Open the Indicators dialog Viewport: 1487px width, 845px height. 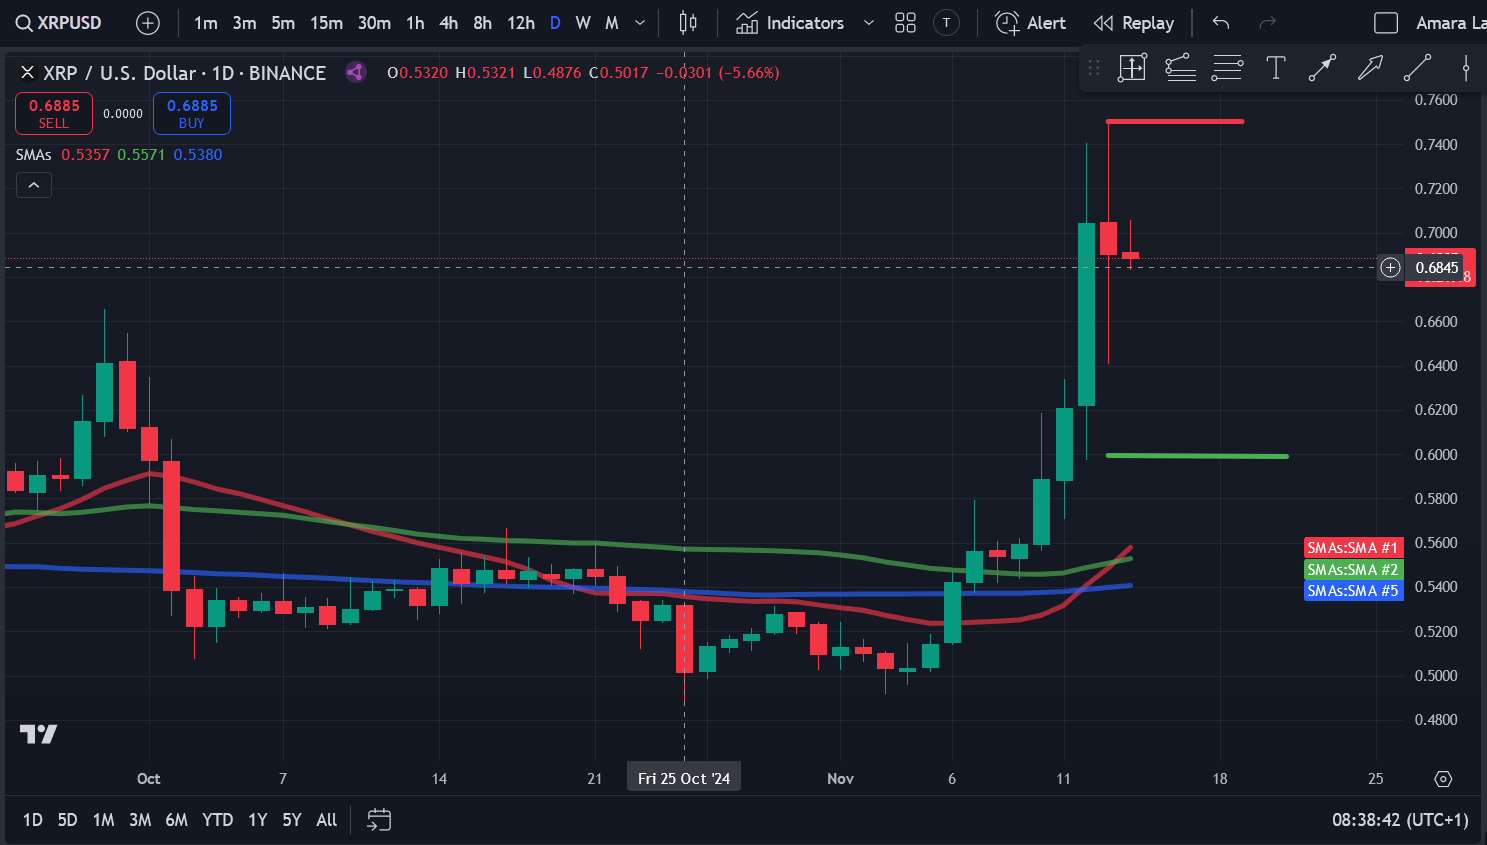790,22
